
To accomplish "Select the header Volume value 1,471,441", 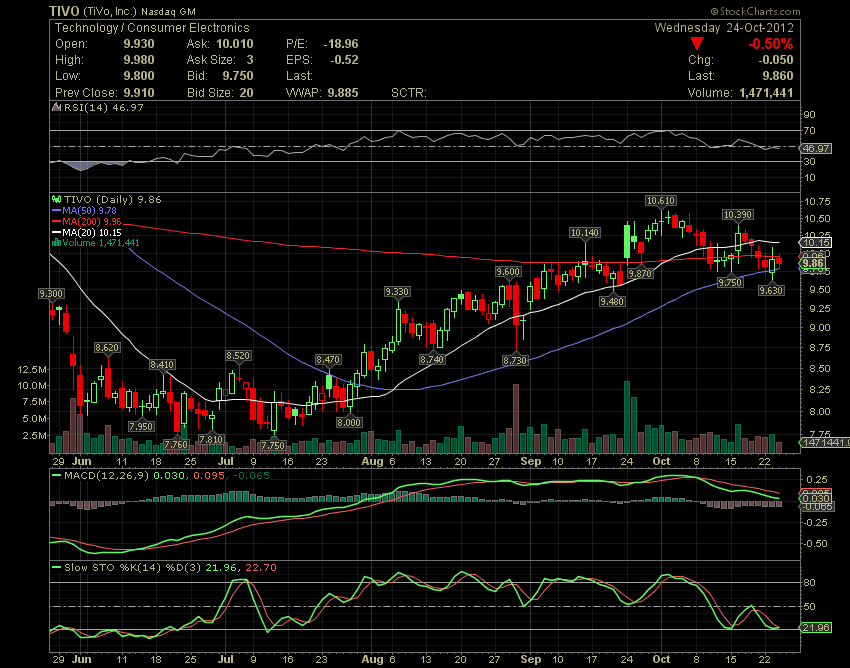I will [x=767, y=93].
